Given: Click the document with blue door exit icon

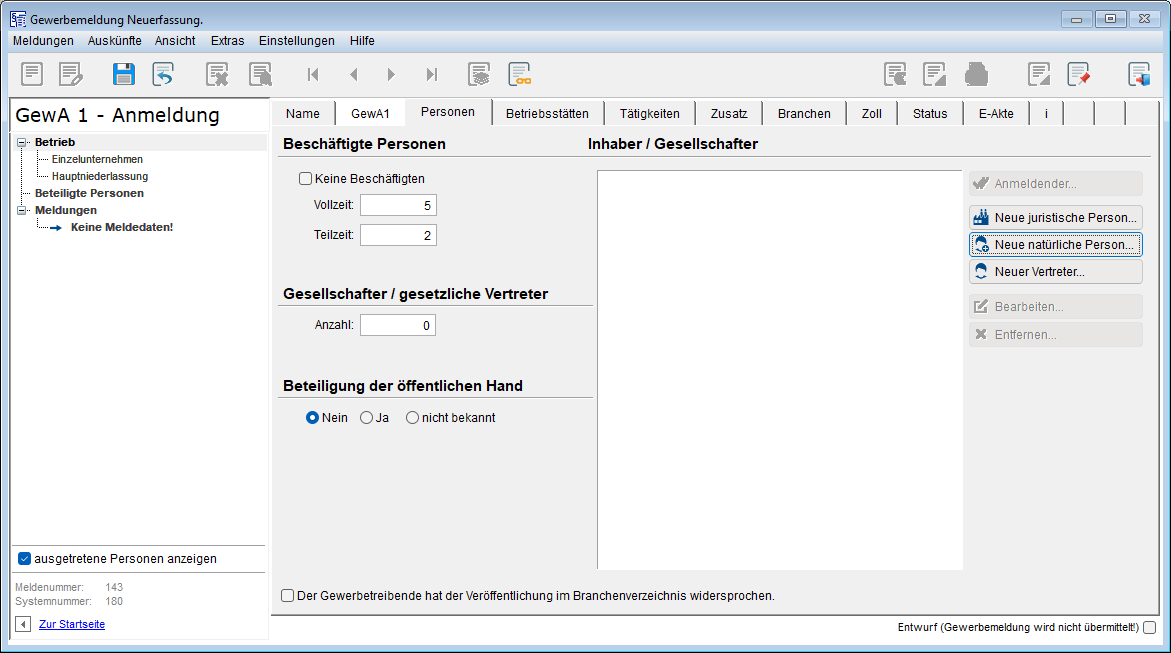Looking at the screenshot, I should [x=1139, y=74].
